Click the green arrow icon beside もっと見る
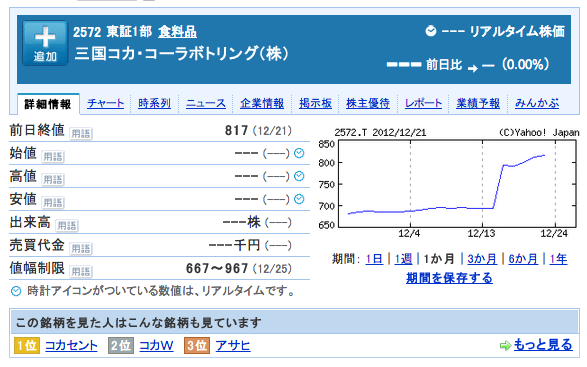587x367 pixels. (x=505, y=346)
